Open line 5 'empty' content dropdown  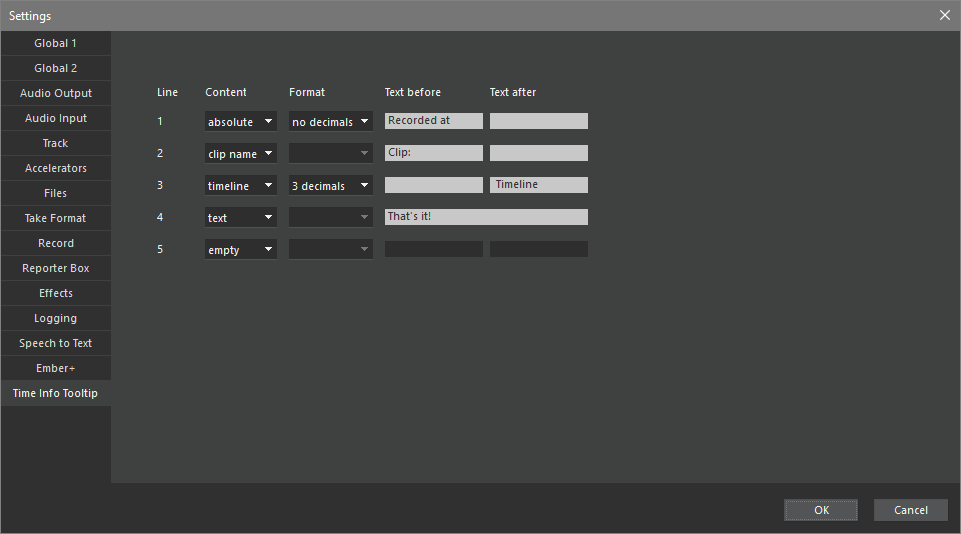click(241, 250)
